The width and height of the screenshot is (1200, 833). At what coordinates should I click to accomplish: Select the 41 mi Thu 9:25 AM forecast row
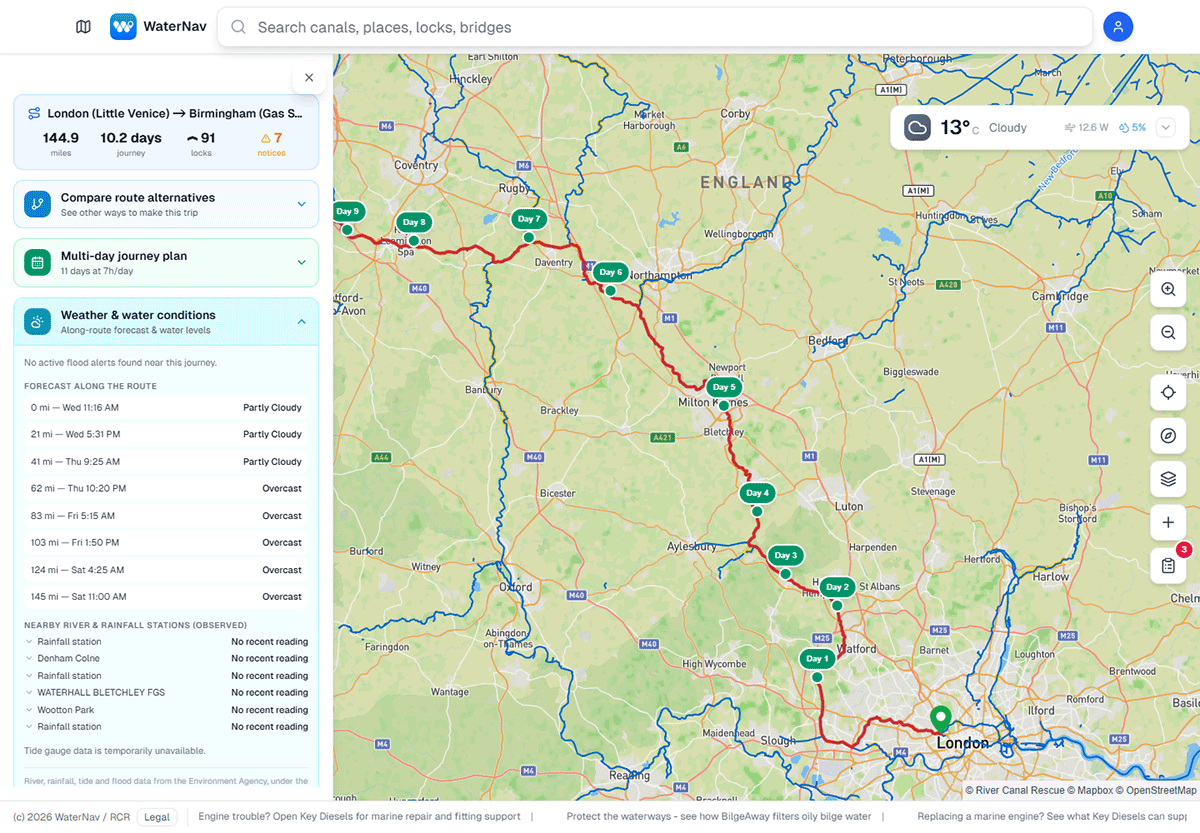(166, 462)
